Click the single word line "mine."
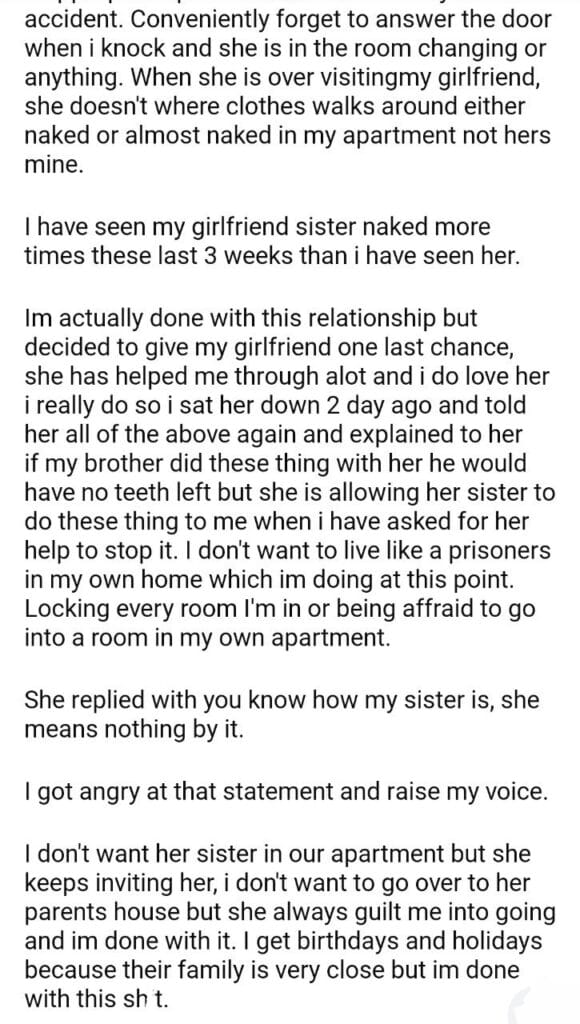Screen dimensions: 580x1024 pyautogui.click(x=54, y=163)
